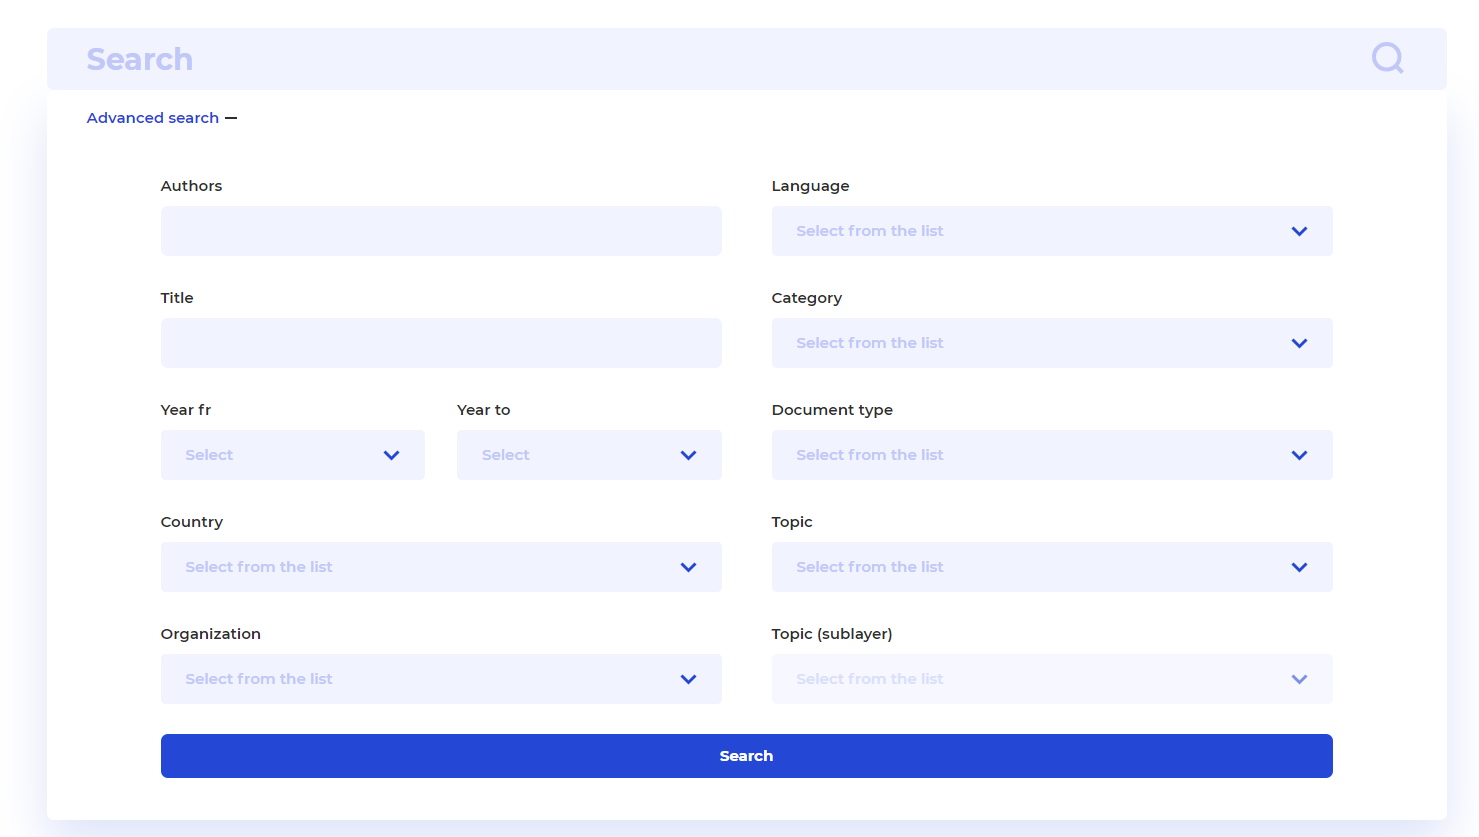Screen dimensions: 1479x837
Task: Click the chevron arrow in Country field
Action: 688,567
